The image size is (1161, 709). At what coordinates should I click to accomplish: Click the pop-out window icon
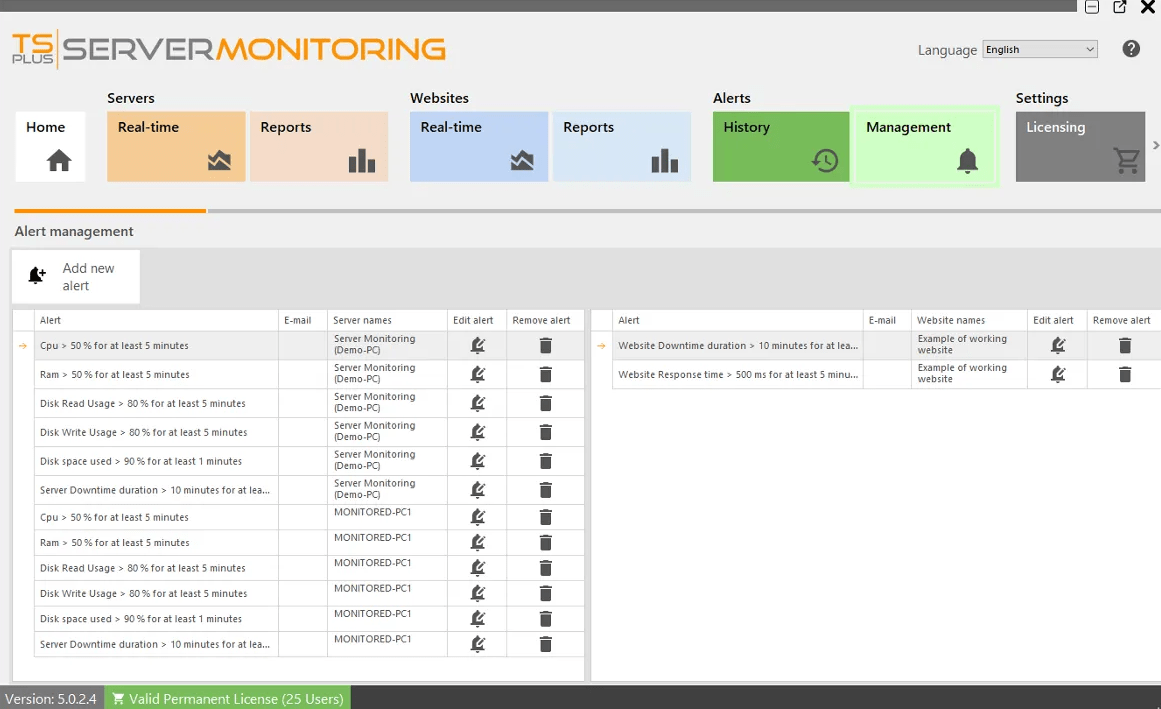pos(1120,7)
